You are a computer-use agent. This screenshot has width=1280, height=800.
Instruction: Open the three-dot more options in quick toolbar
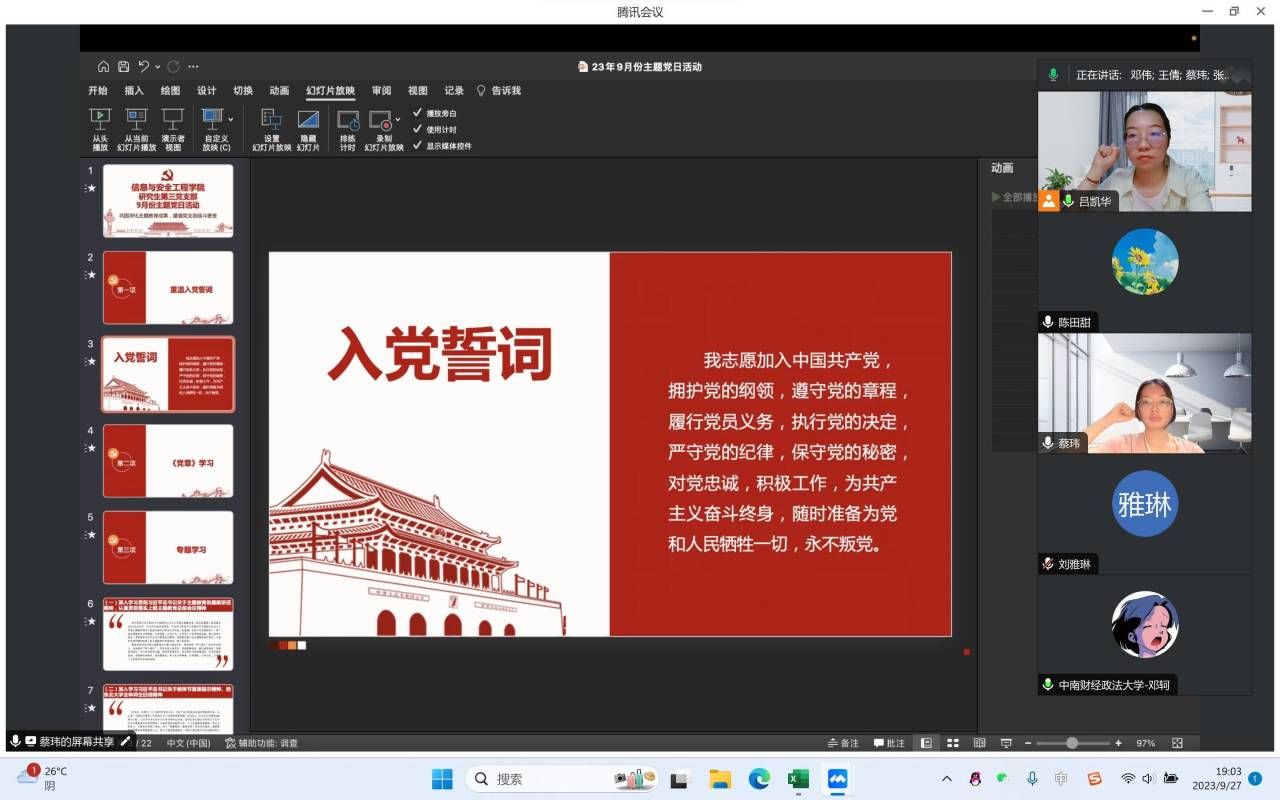pos(193,67)
